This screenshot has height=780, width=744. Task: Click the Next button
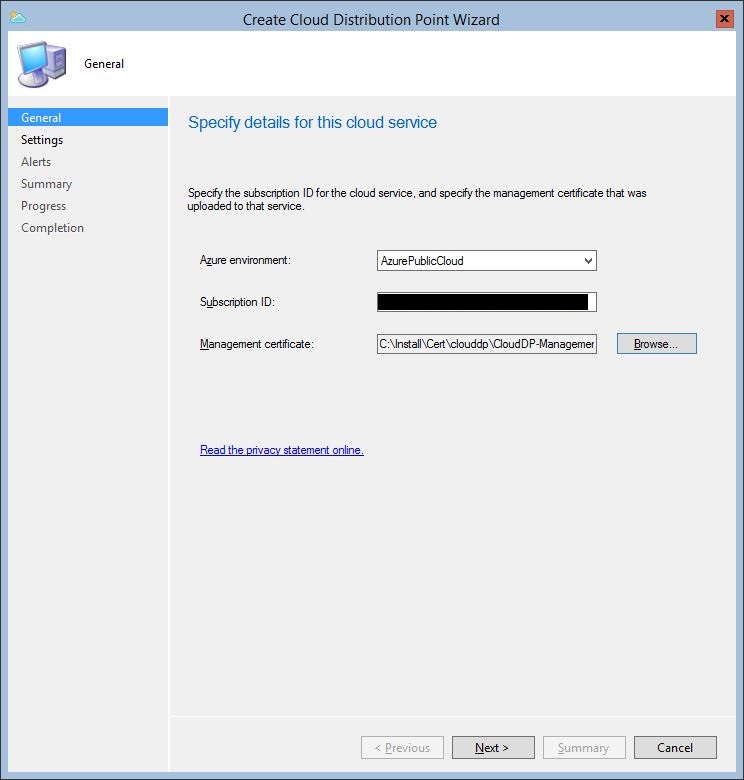[493, 748]
